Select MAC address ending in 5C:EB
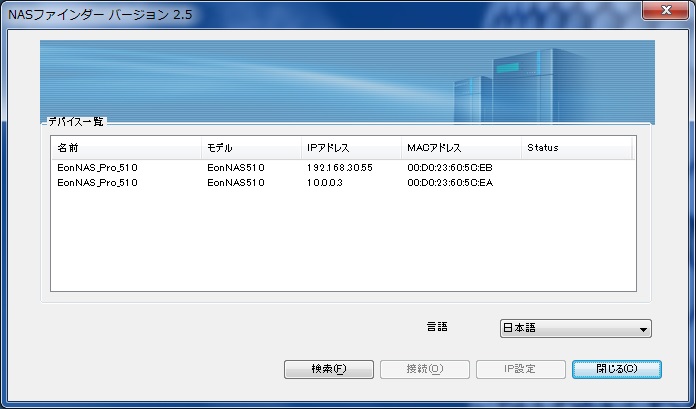Image resolution: width=696 pixels, height=409 pixels. click(450, 168)
